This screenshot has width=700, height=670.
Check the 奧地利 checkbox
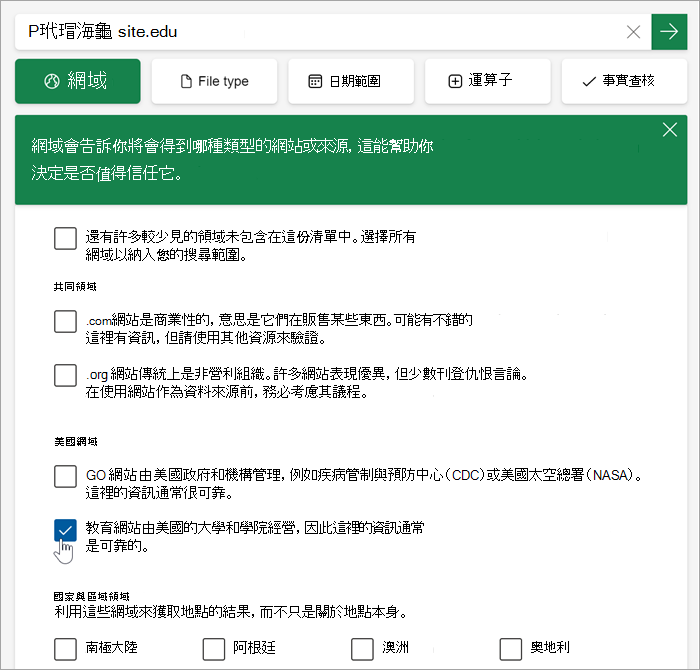click(511, 649)
